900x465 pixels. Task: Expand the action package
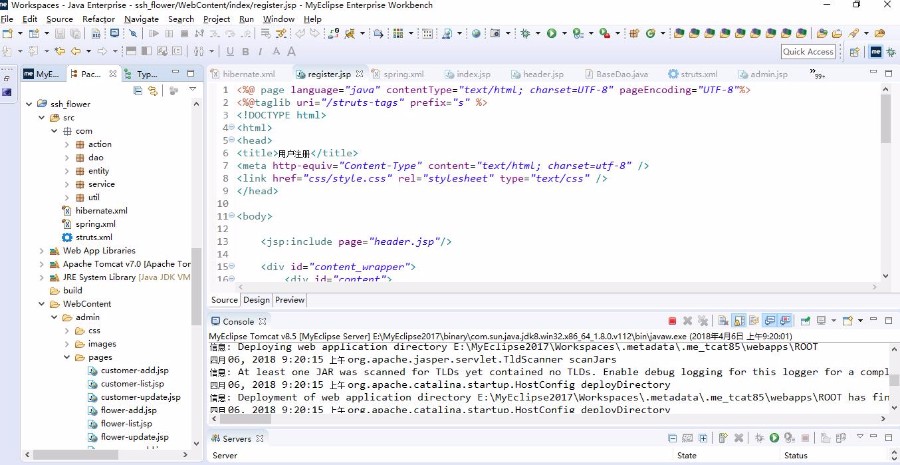[67, 144]
